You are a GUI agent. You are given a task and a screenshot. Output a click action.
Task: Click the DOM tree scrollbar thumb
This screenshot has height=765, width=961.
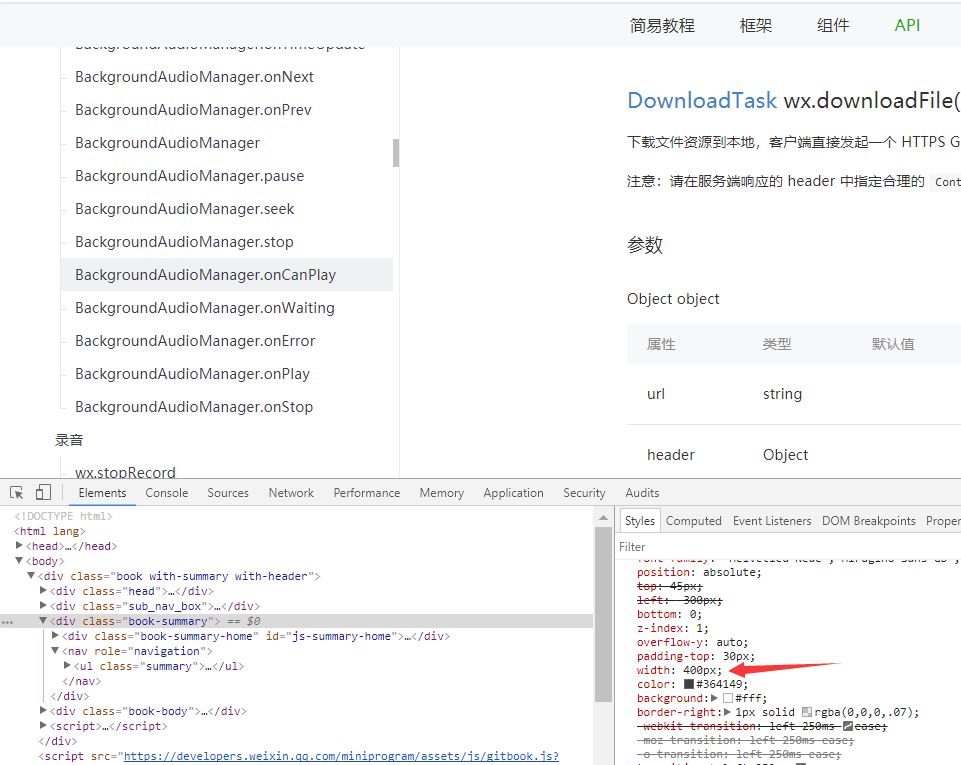coord(603,614)
